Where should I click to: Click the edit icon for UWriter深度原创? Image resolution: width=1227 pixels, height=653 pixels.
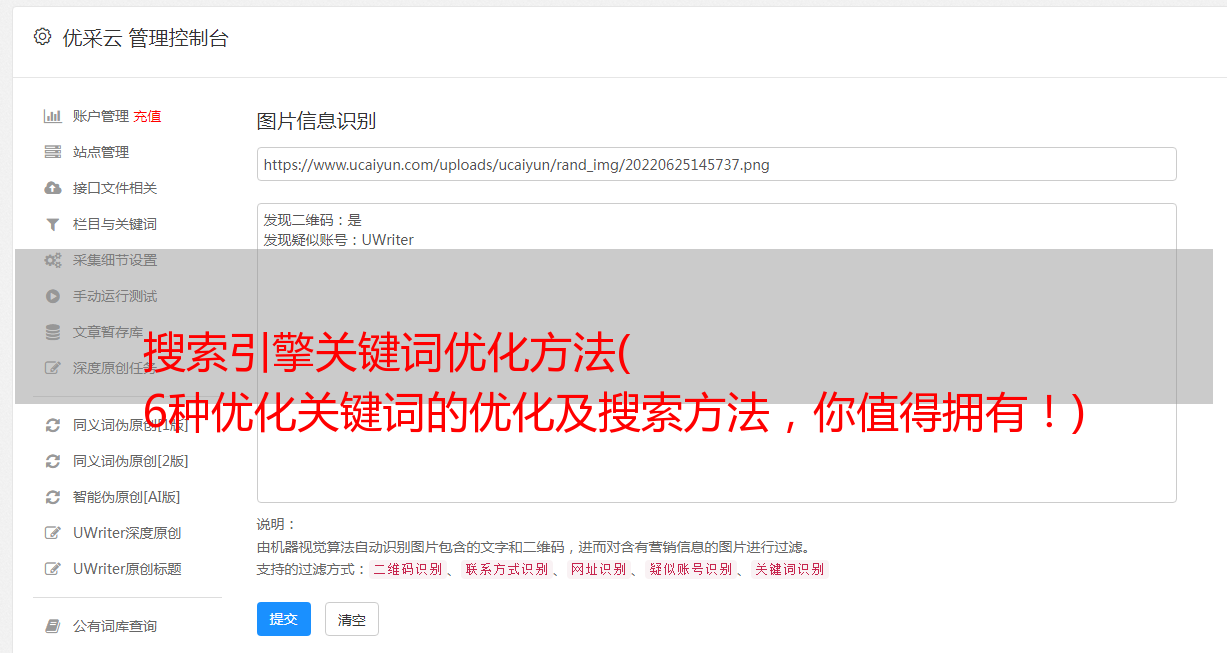pos(53,533)
